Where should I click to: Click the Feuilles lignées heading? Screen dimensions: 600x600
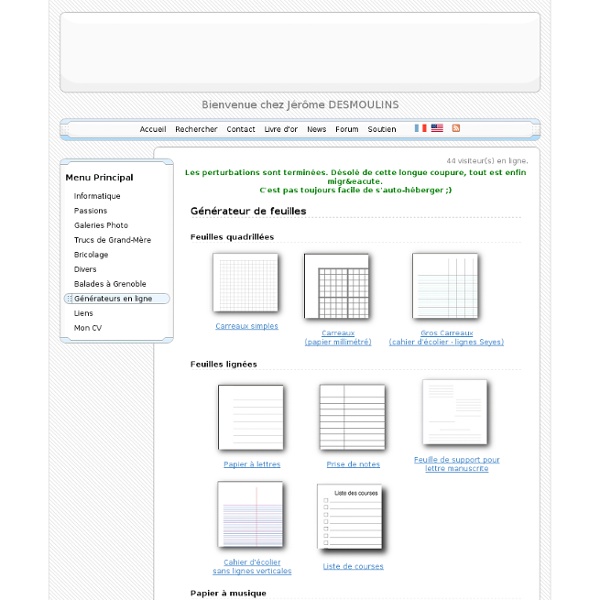pos(223,364)
